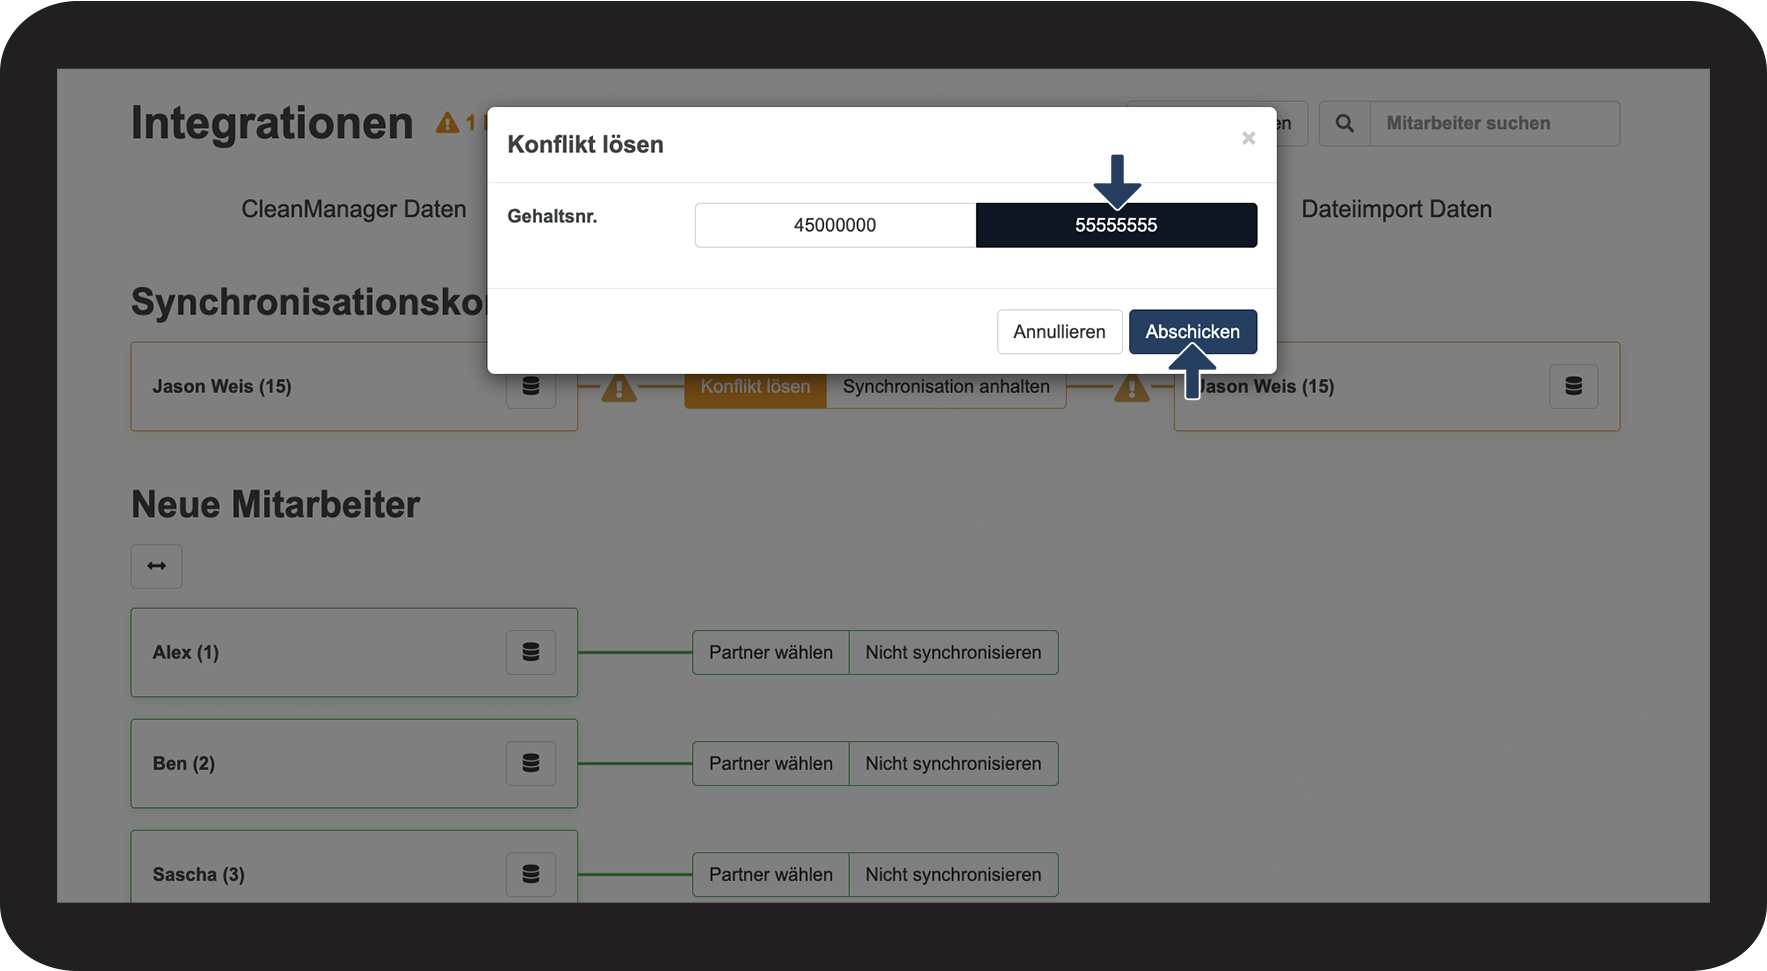Select the Sascha (3) employee card
Screen dimensions: 1767x971
(354, 867)
